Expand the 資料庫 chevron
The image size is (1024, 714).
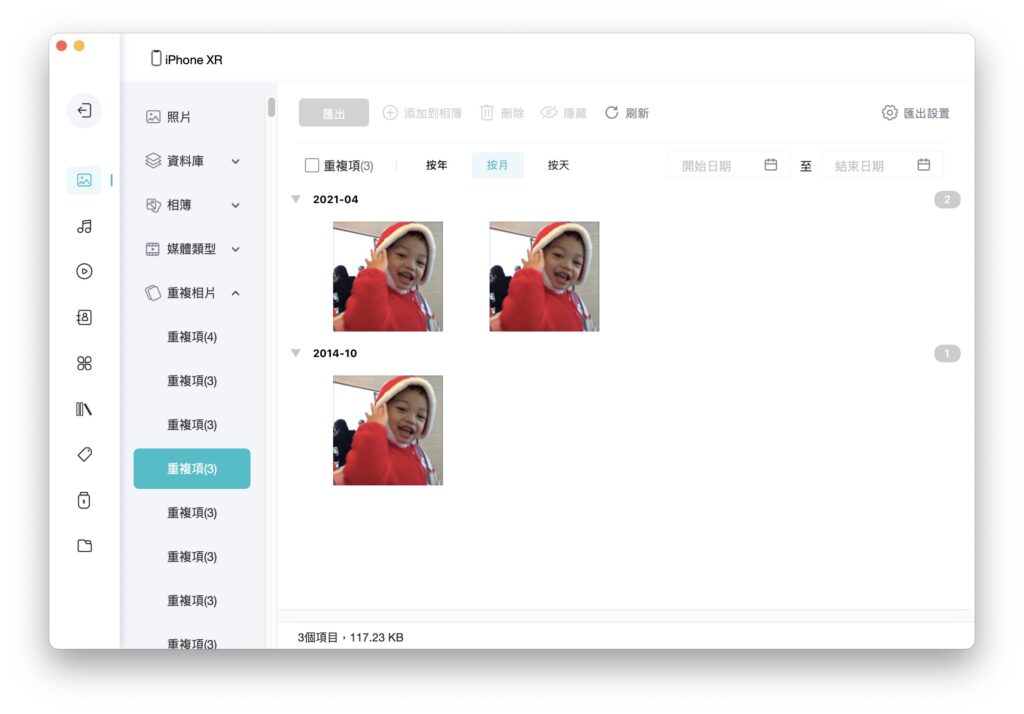click(x=236, y=161)
